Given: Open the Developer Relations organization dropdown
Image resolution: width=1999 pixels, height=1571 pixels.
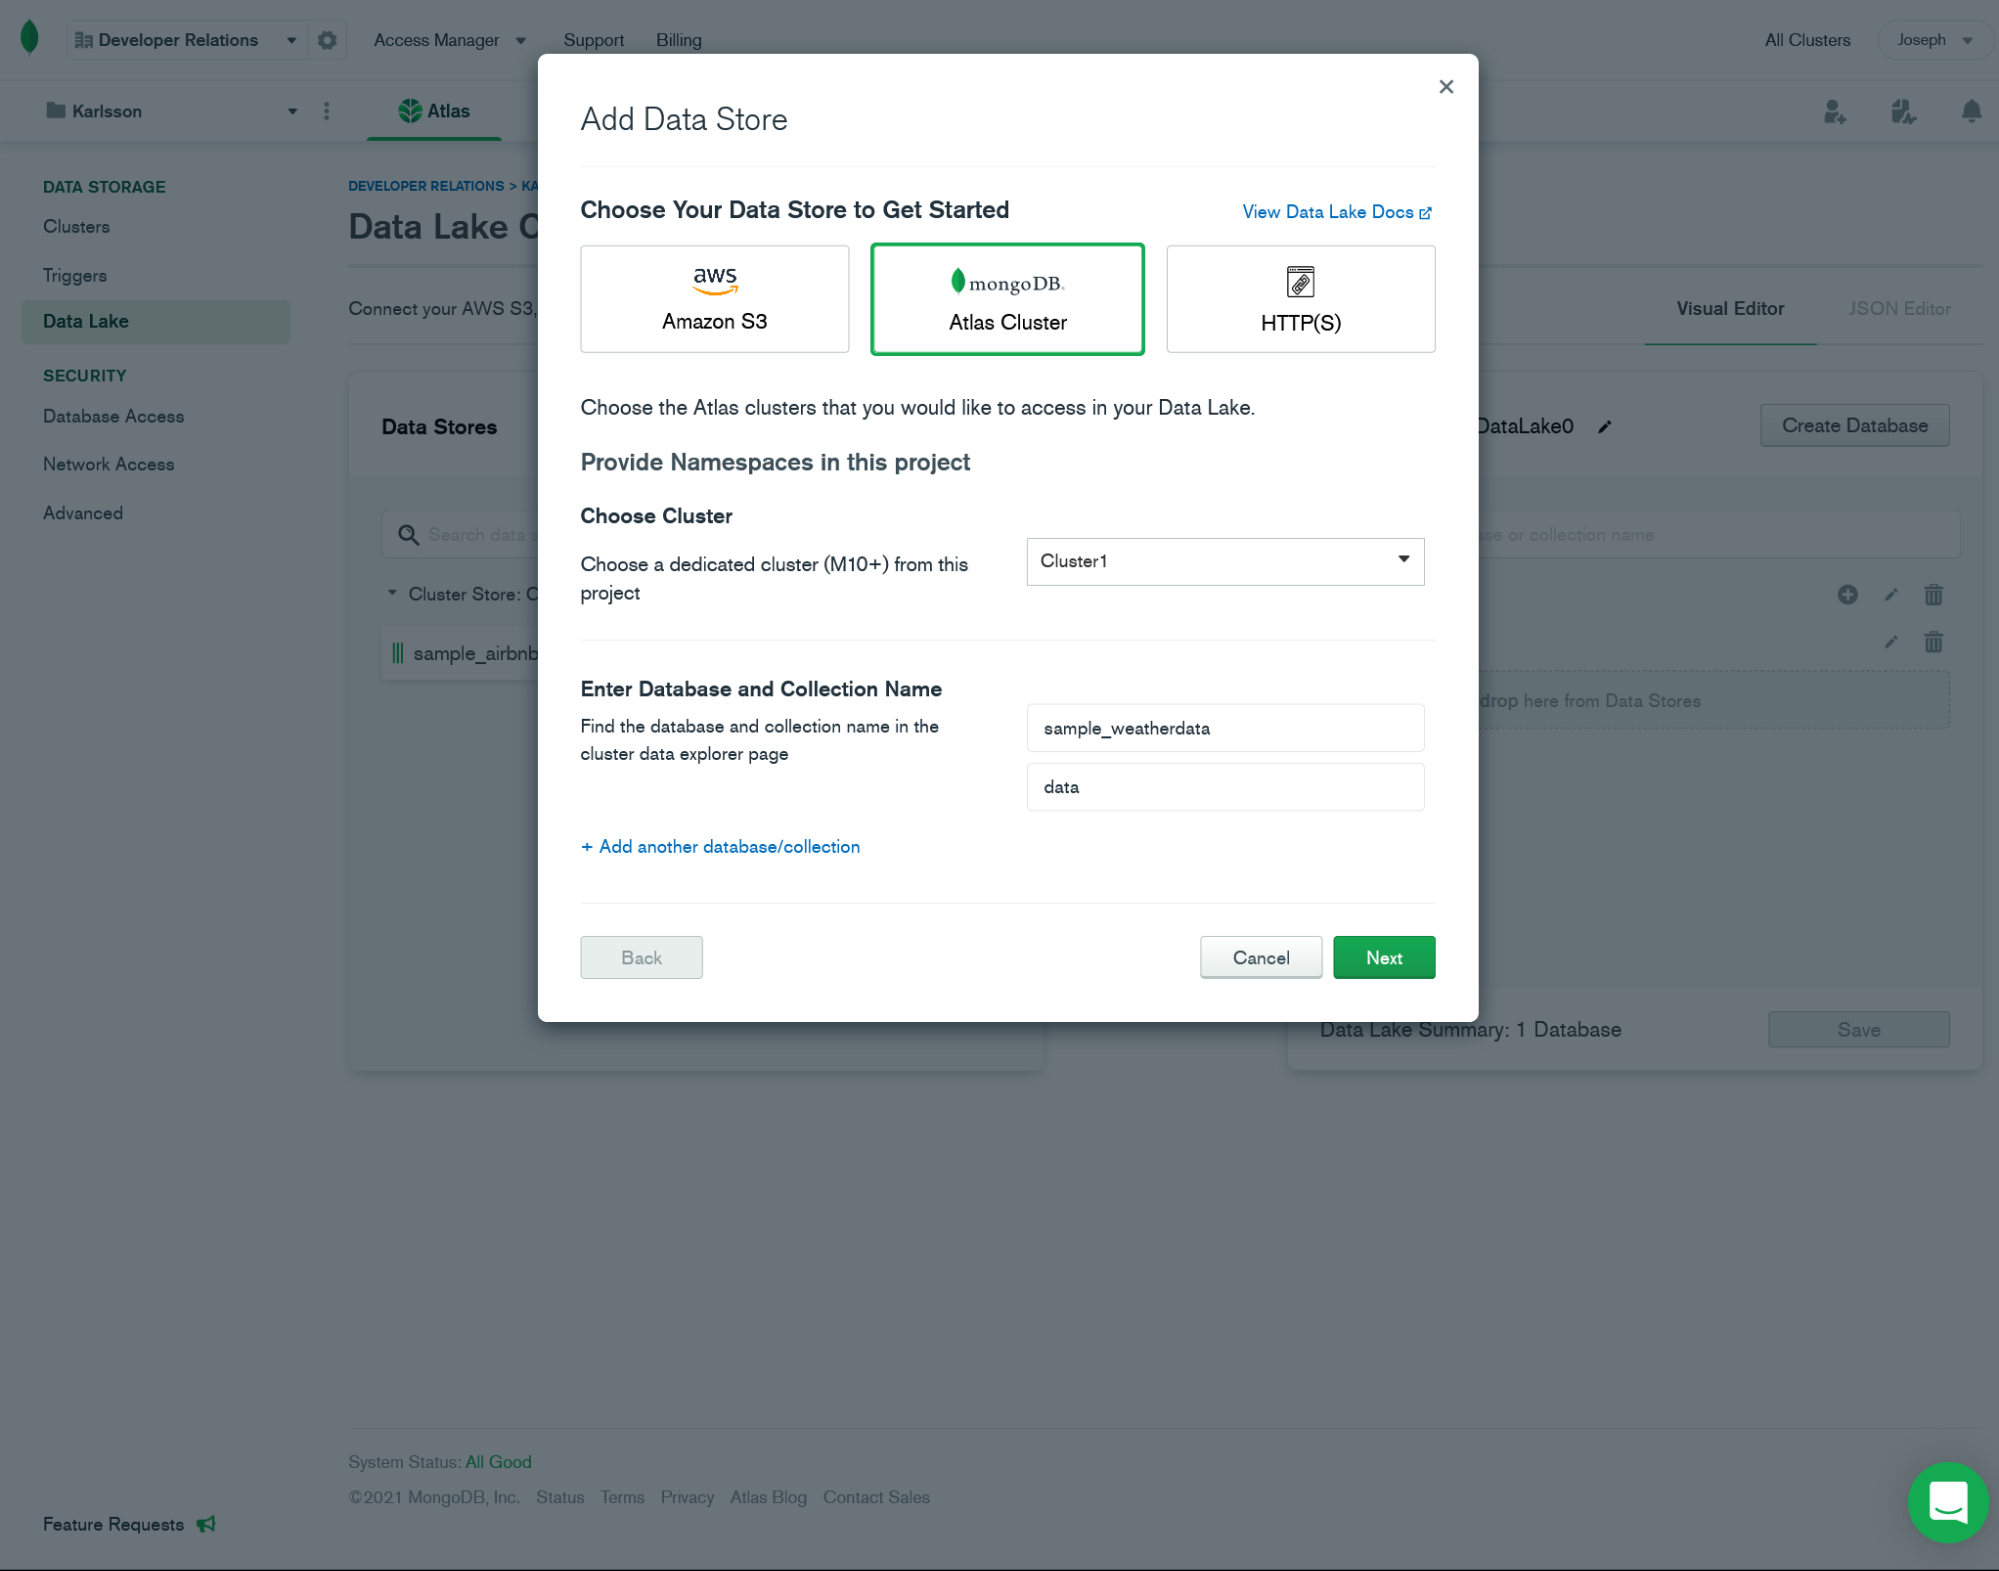Looking at the screenshot, I should point(186,40).
